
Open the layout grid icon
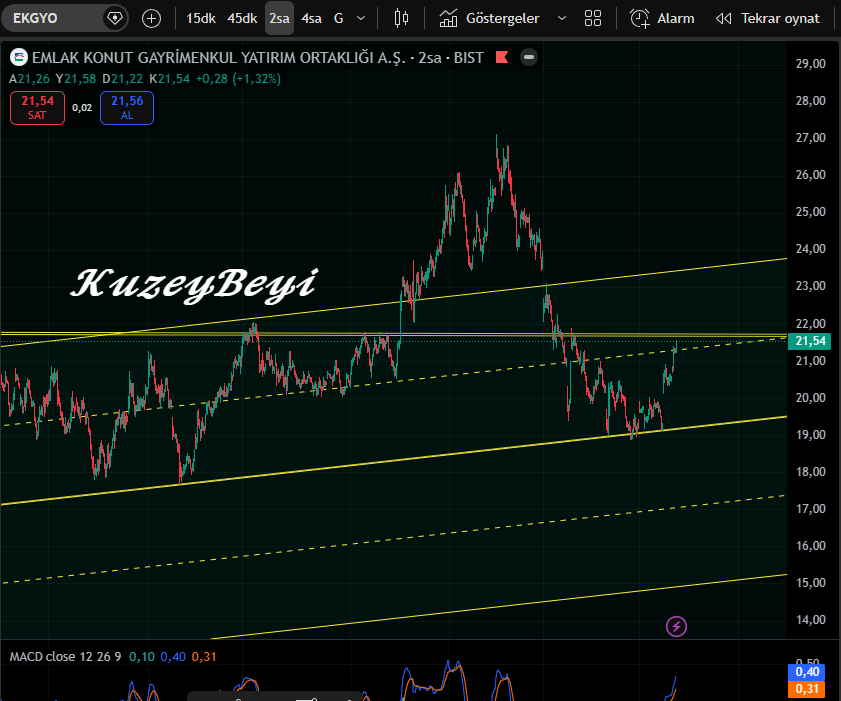pyautogui.click(x=593, y=17)
